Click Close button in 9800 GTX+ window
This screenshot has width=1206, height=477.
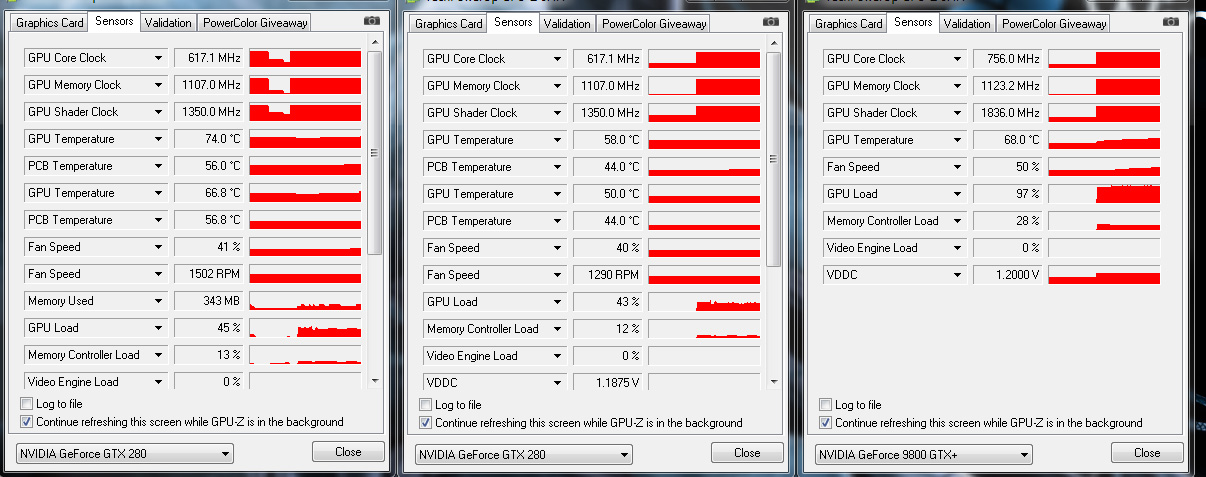point(1147,453)
